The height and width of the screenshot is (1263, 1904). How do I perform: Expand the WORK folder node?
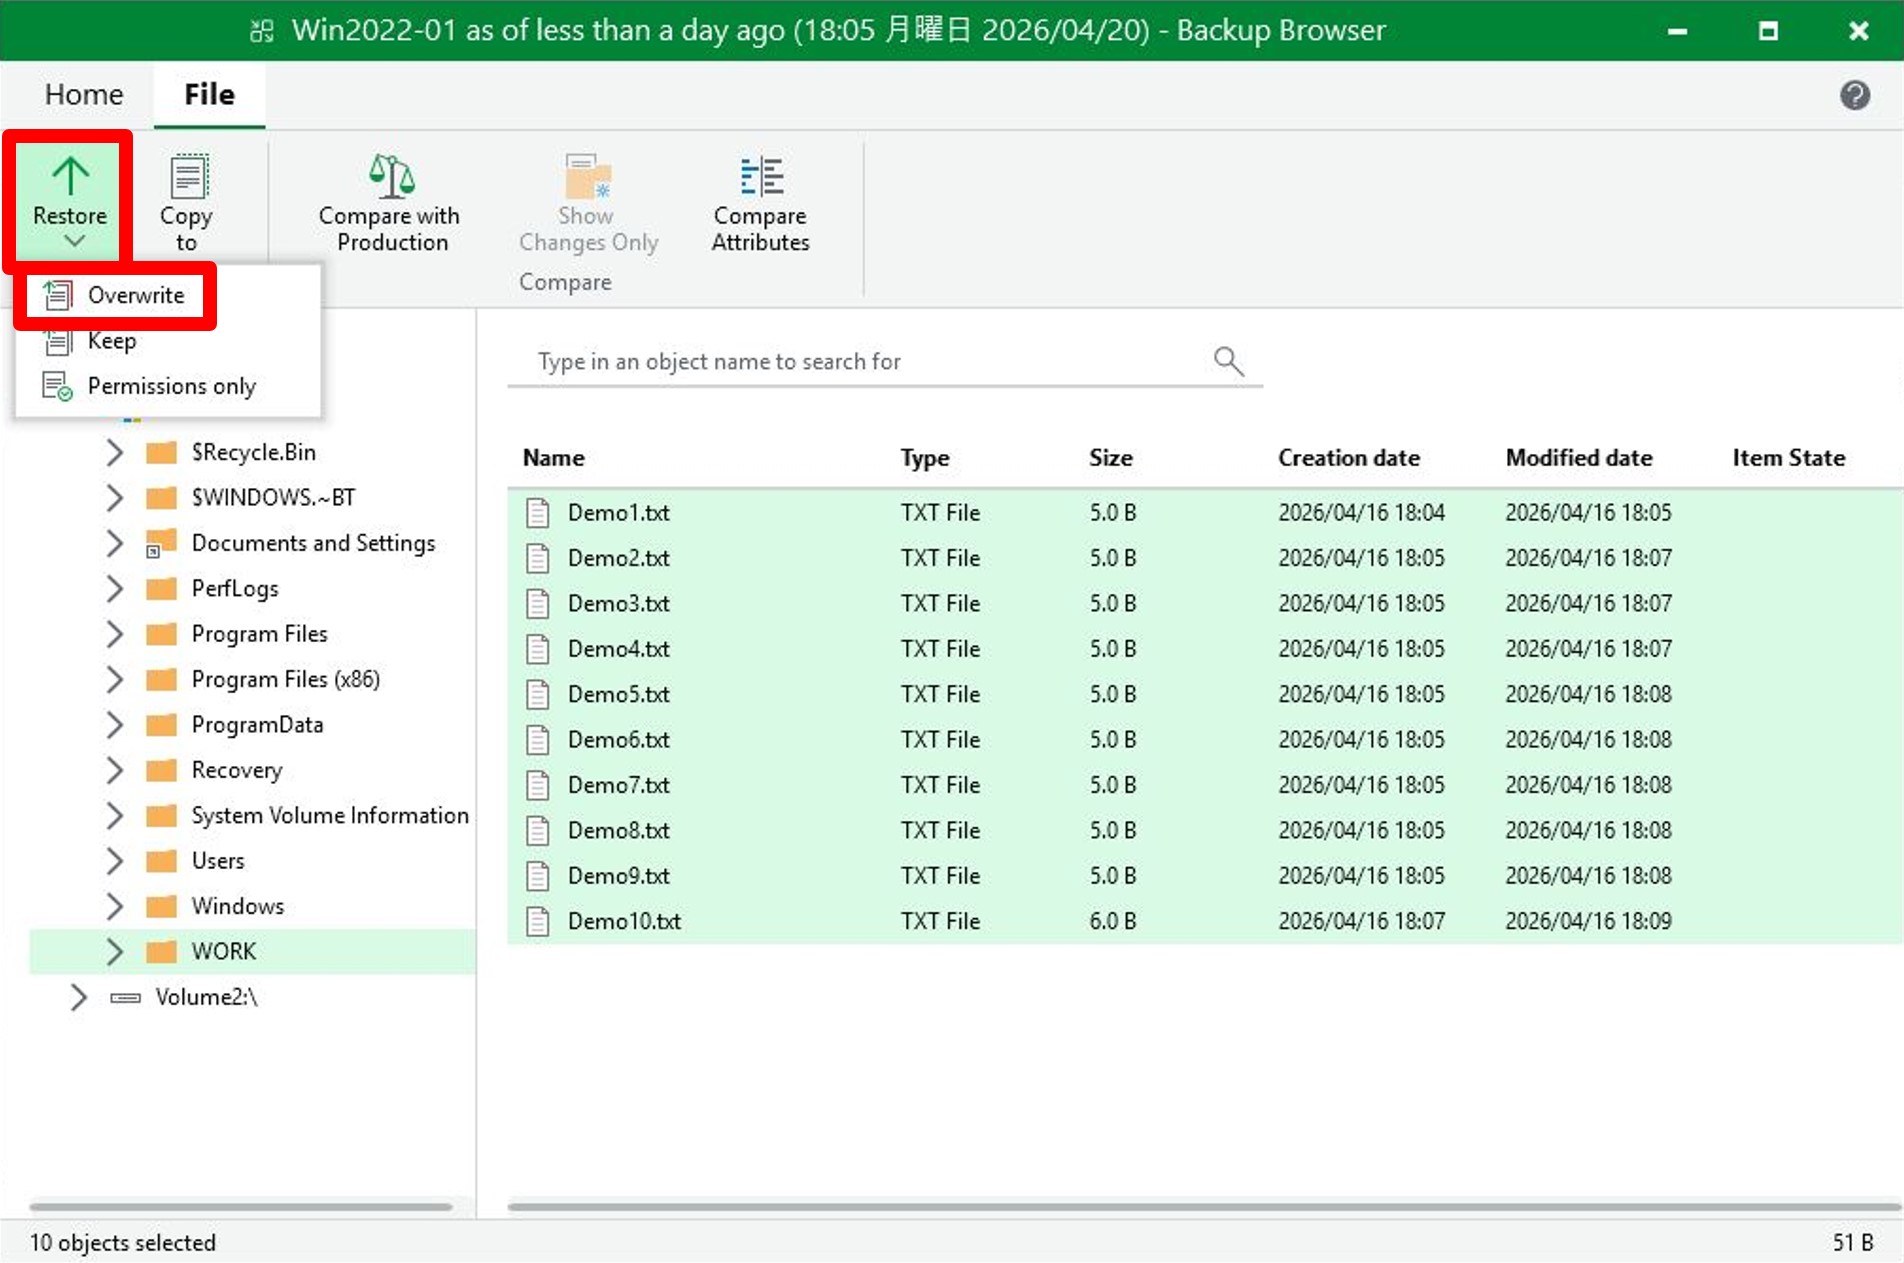point(115,951)
